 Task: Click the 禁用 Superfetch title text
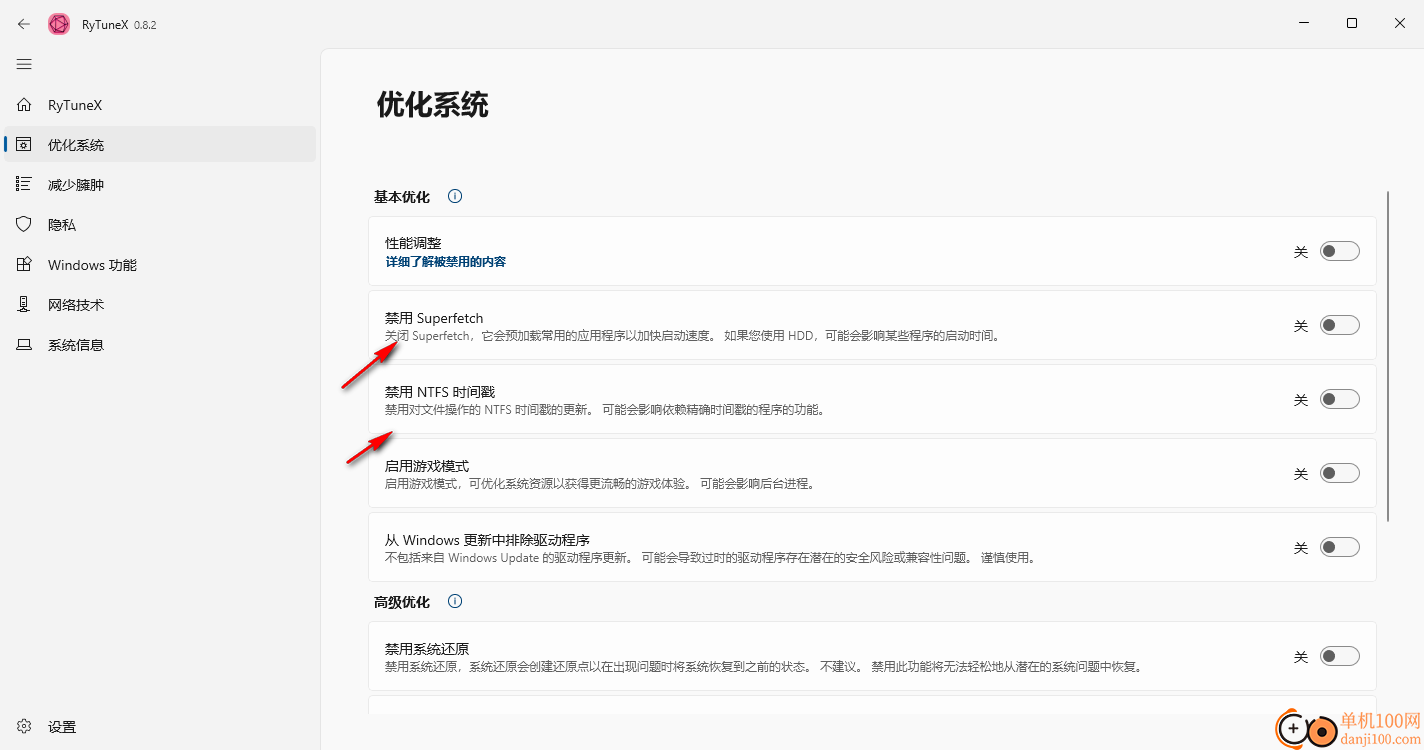click(x=434, y=318)
